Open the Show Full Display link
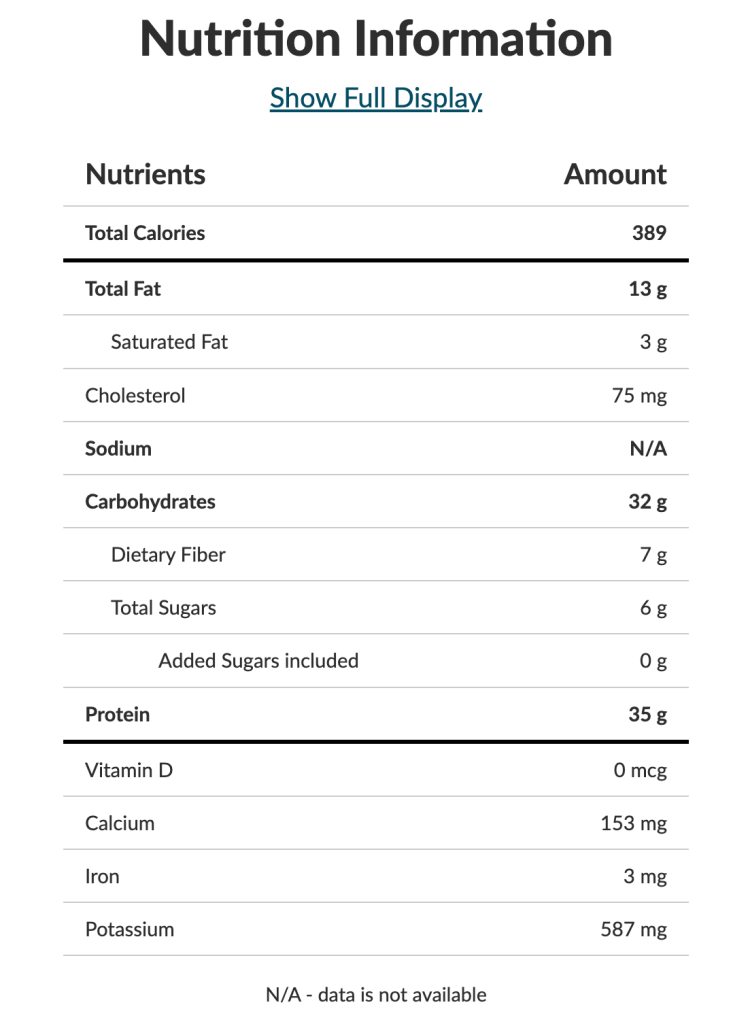This screenshot has width=748, height=1024. [x=376, y=99]
